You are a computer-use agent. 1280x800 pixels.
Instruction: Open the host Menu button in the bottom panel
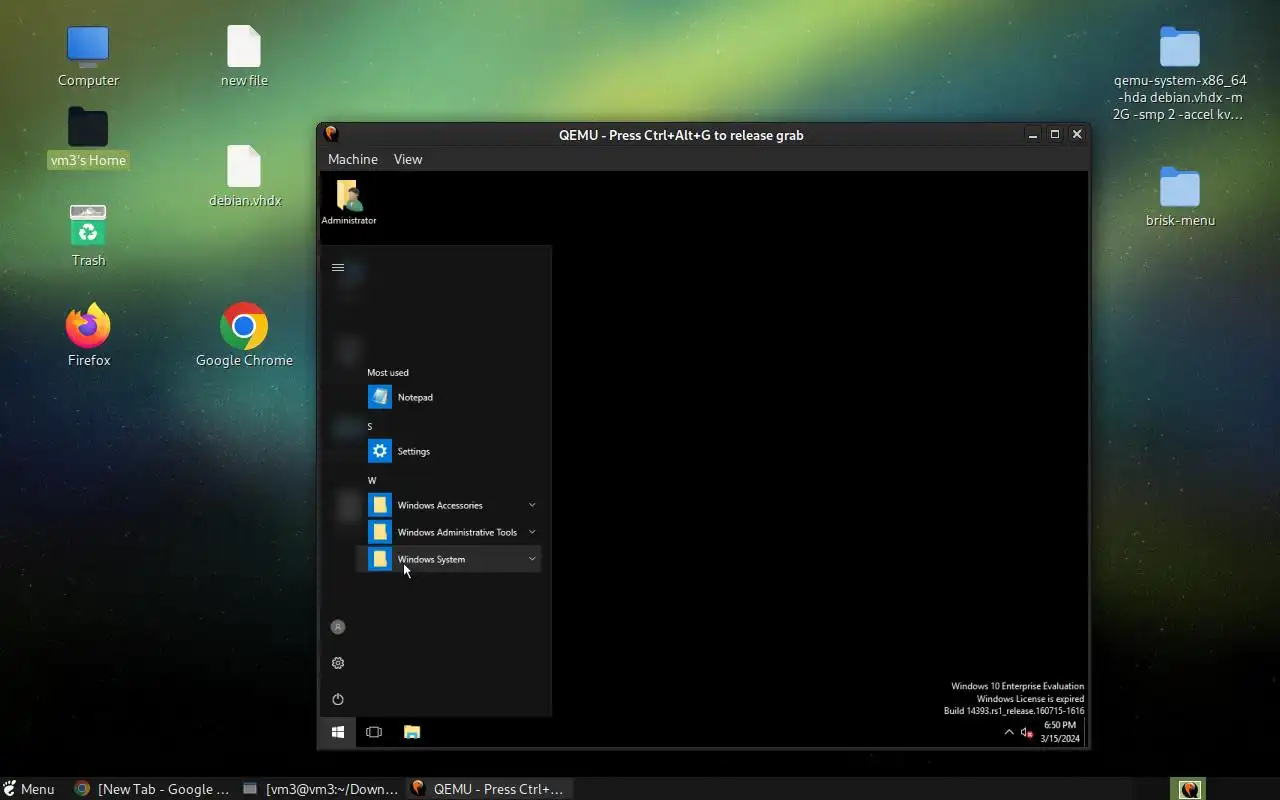pos(29,789)
